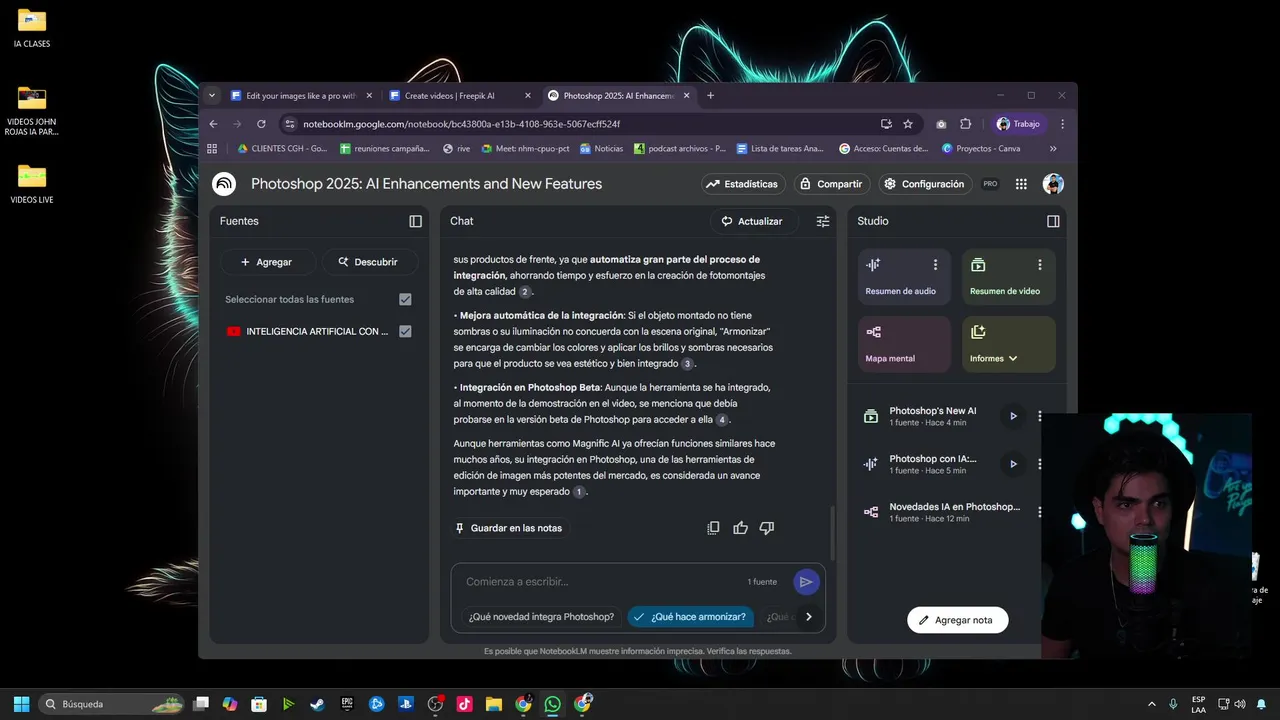Open more options for Novedades IA en Photoshop
1280x720 pixels.
click(1039, 512)
